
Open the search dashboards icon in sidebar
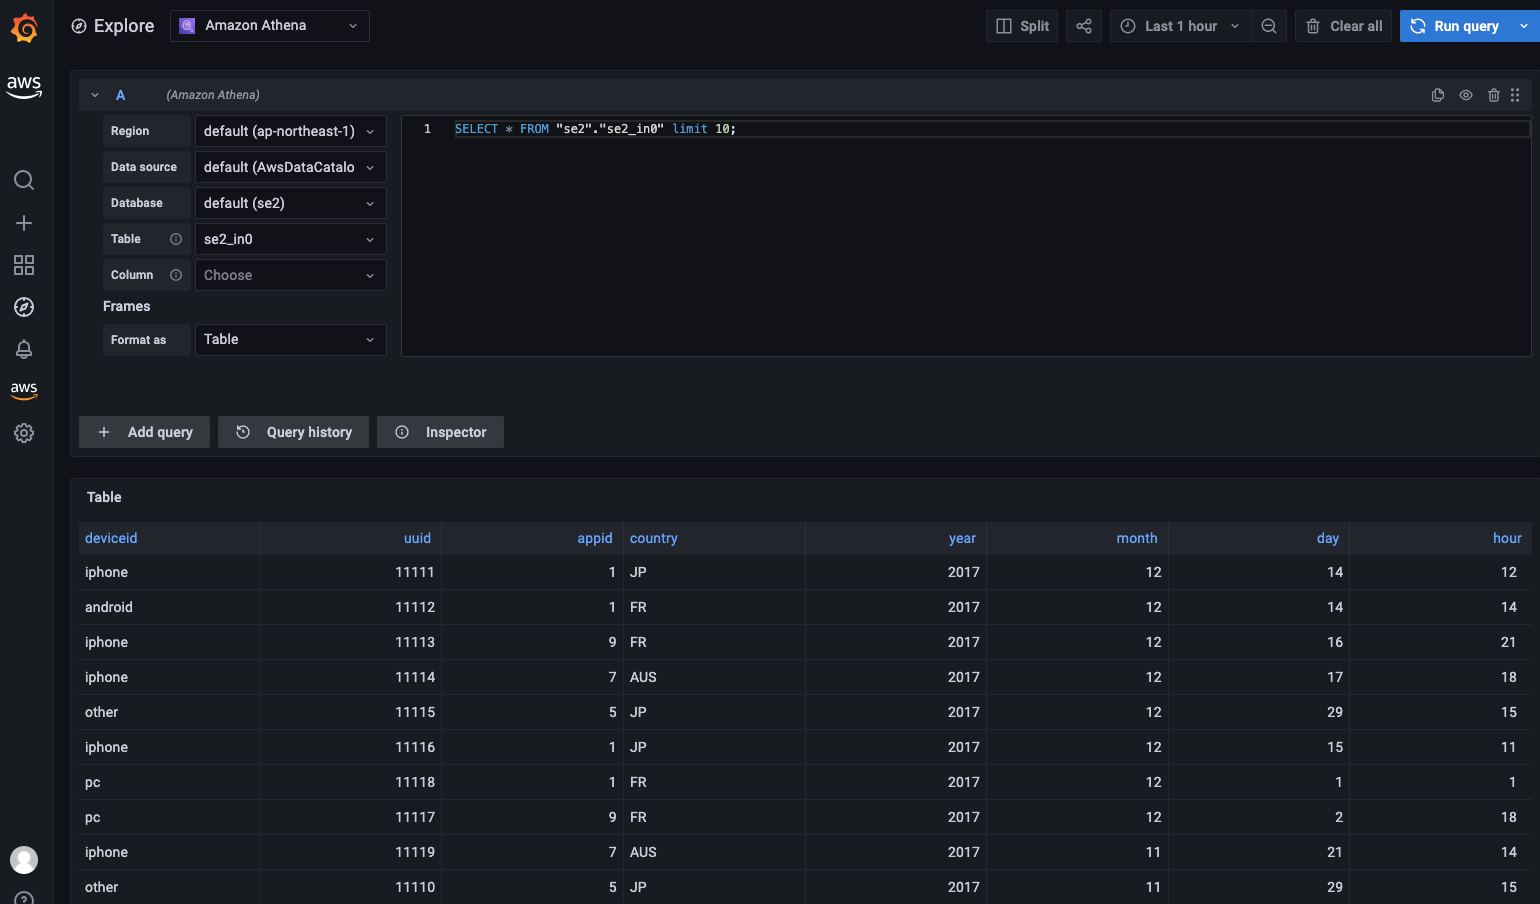[x=24, y=180]
